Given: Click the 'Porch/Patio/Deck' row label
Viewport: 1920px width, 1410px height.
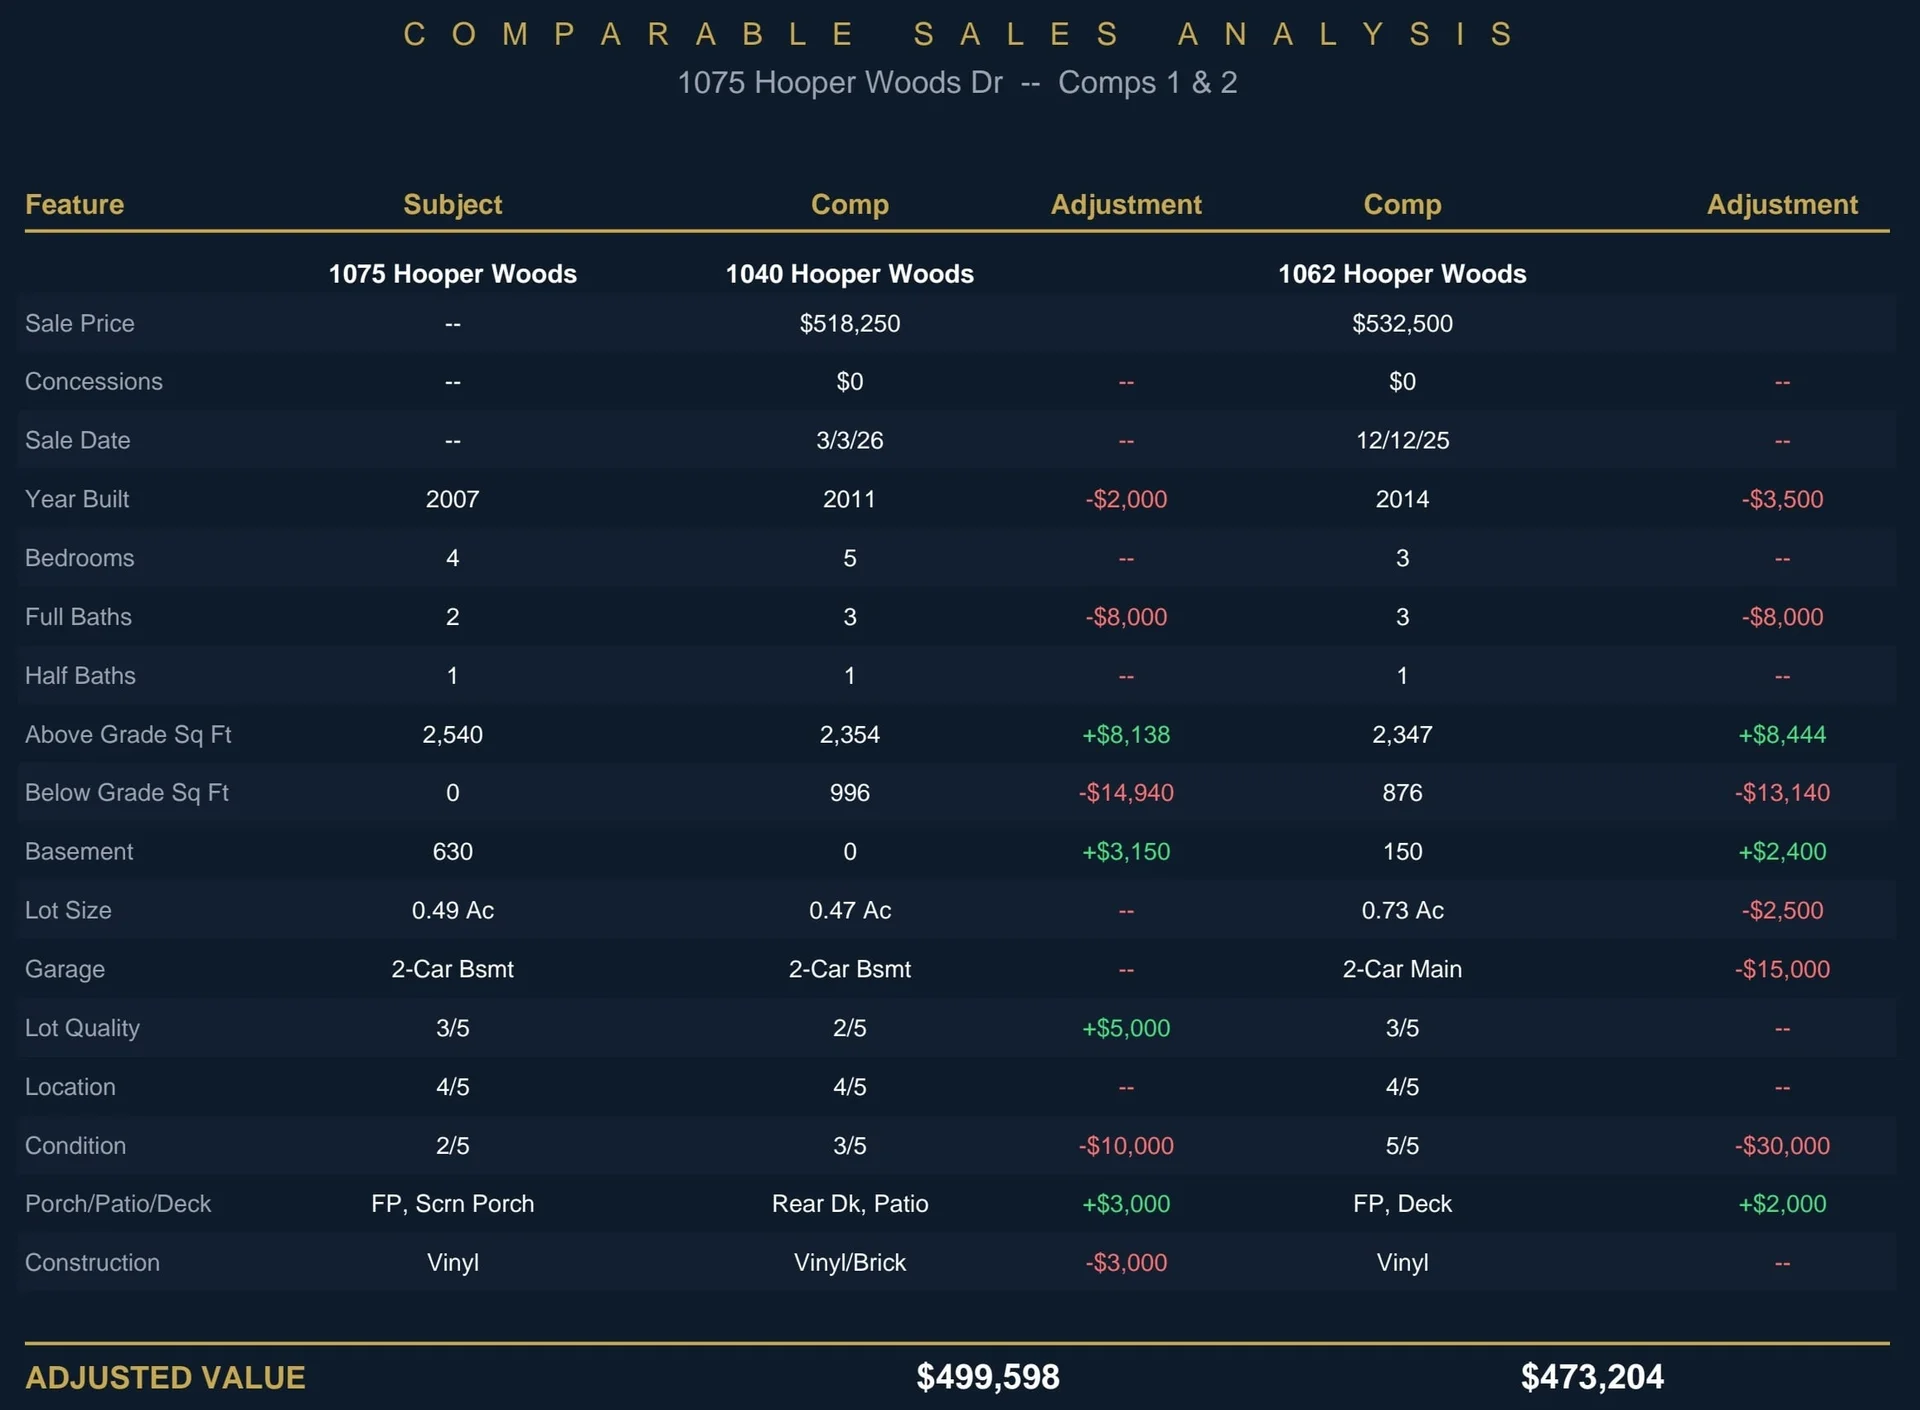Looking at the screenshot, I should 118,1204.
